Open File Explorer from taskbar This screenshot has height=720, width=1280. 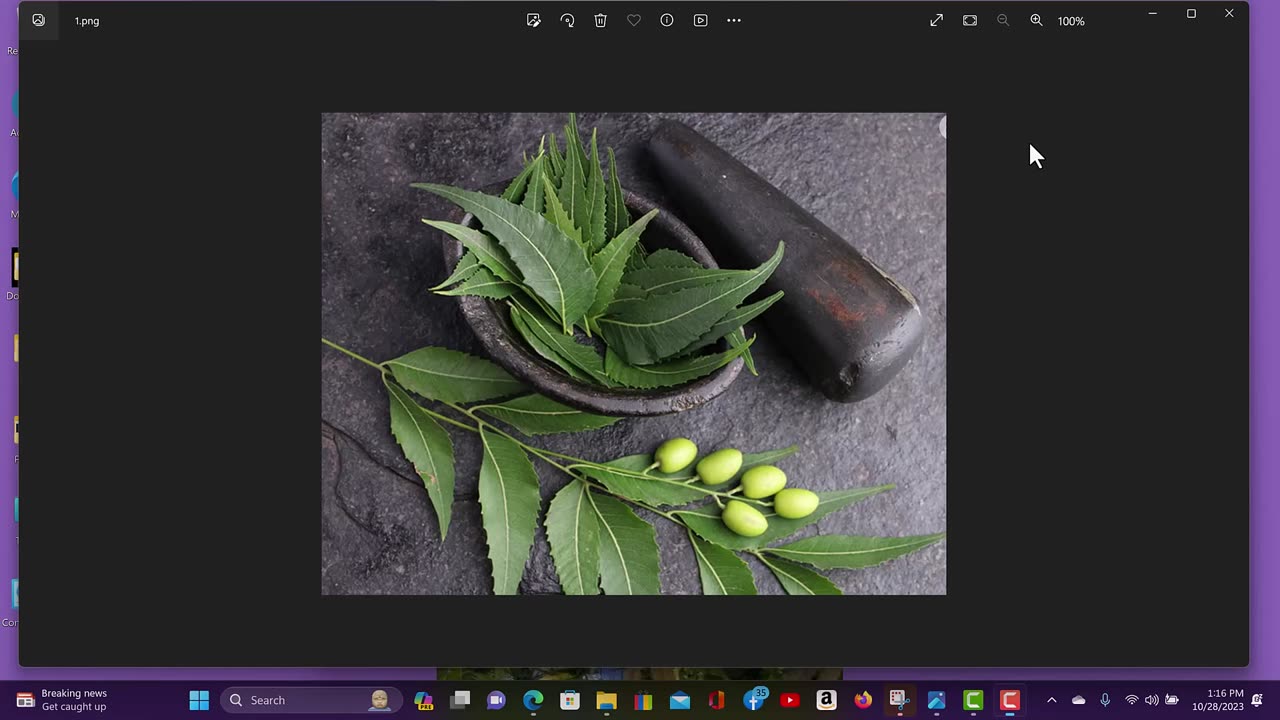tap(606, 700)
